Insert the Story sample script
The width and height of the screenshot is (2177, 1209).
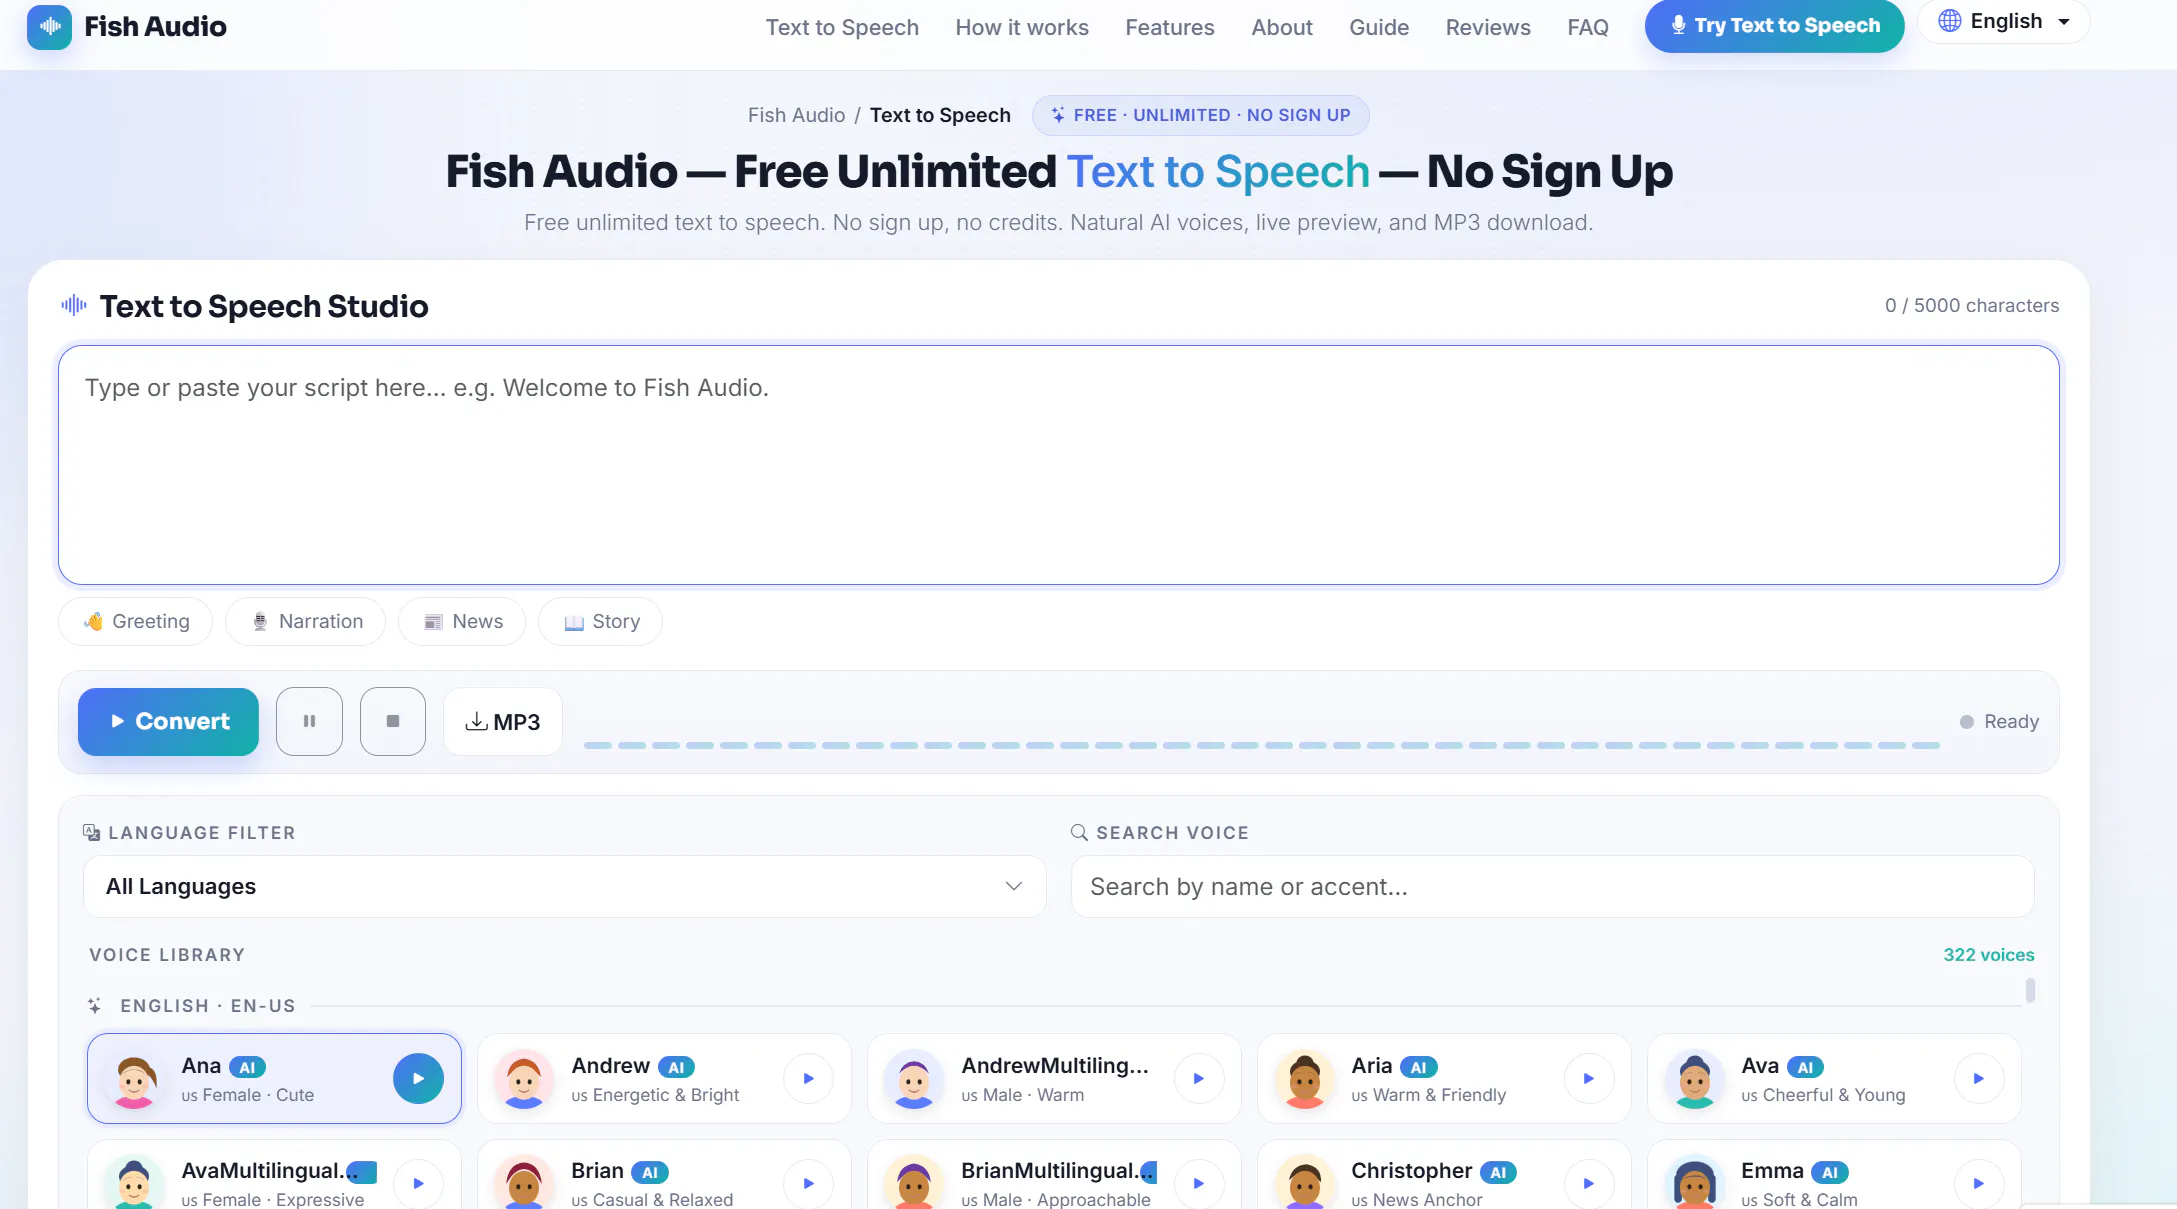pos(600,621)
